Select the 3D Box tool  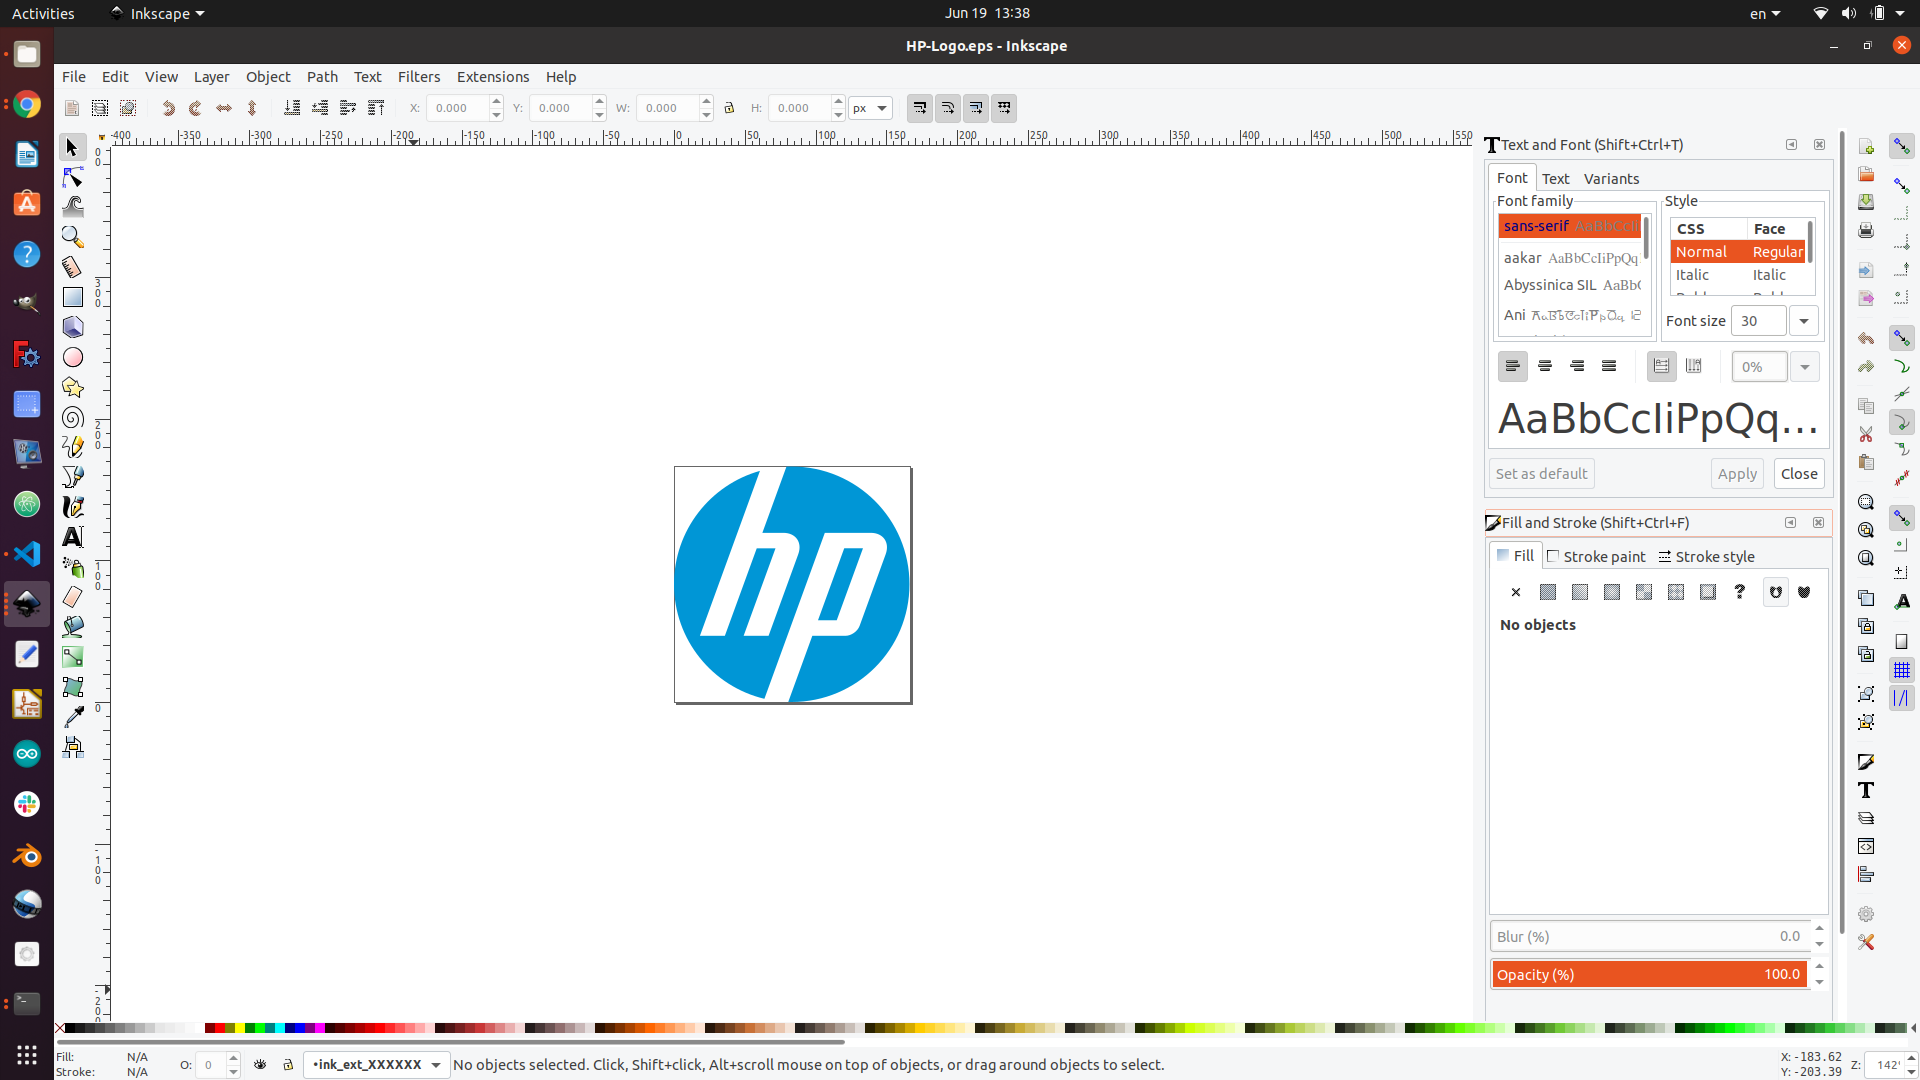(x=72, y=327)
